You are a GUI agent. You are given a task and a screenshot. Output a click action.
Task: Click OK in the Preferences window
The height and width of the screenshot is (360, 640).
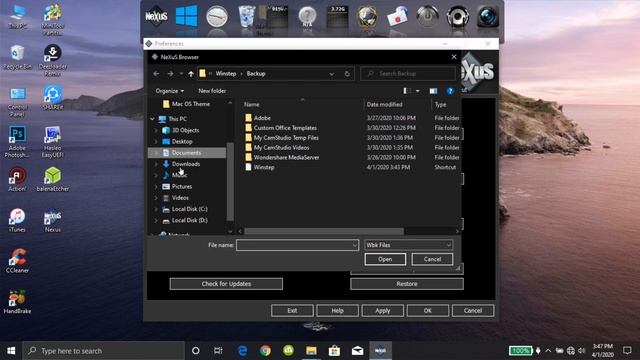pos(428,311)
